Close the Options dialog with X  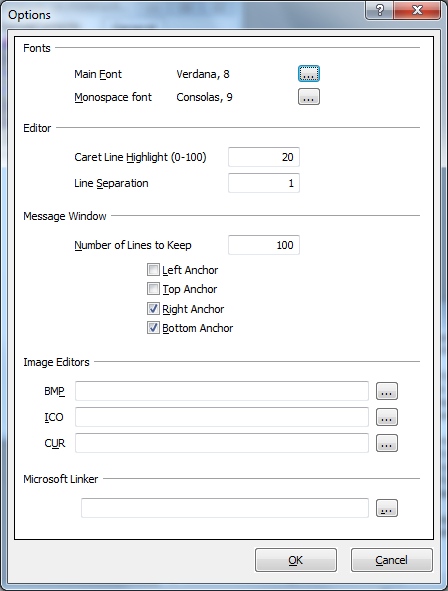pyautogui.click(x=417, y=10)
